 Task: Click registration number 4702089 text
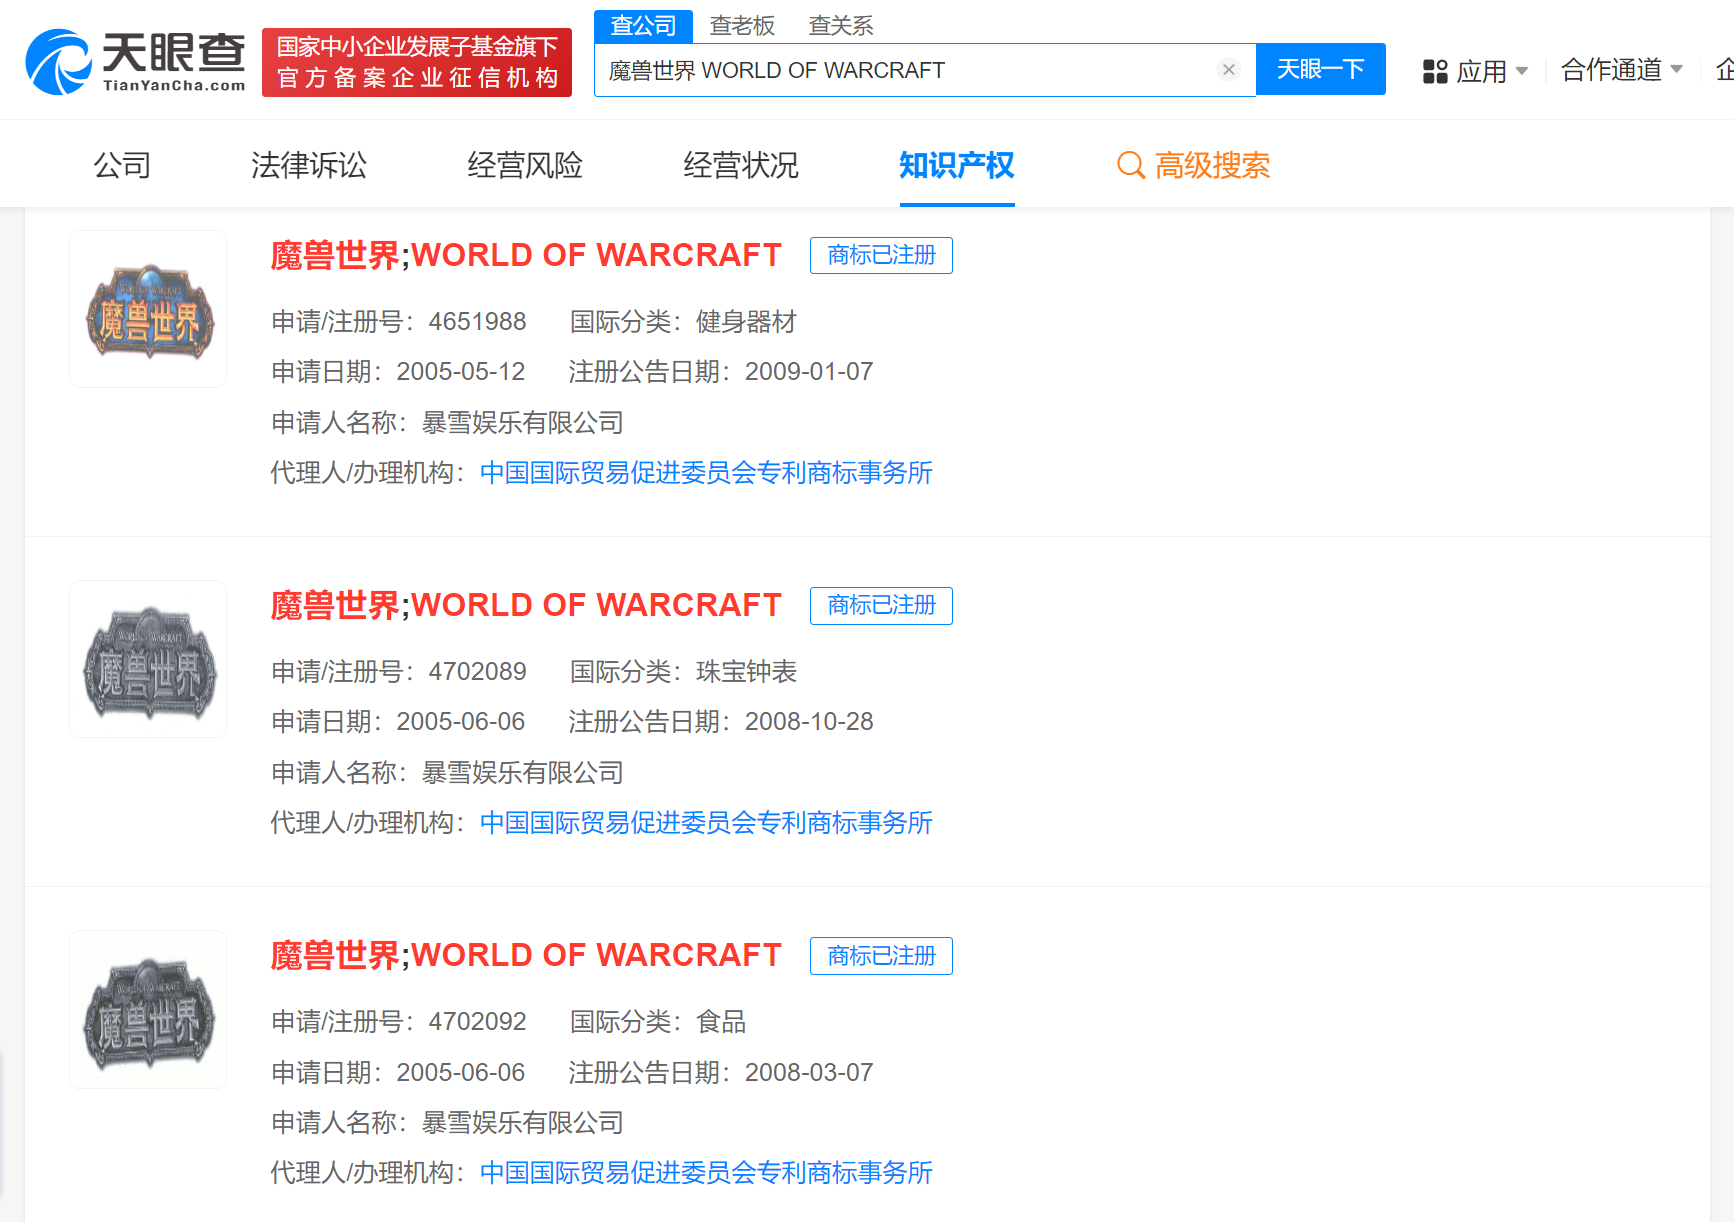pos(477,672)
